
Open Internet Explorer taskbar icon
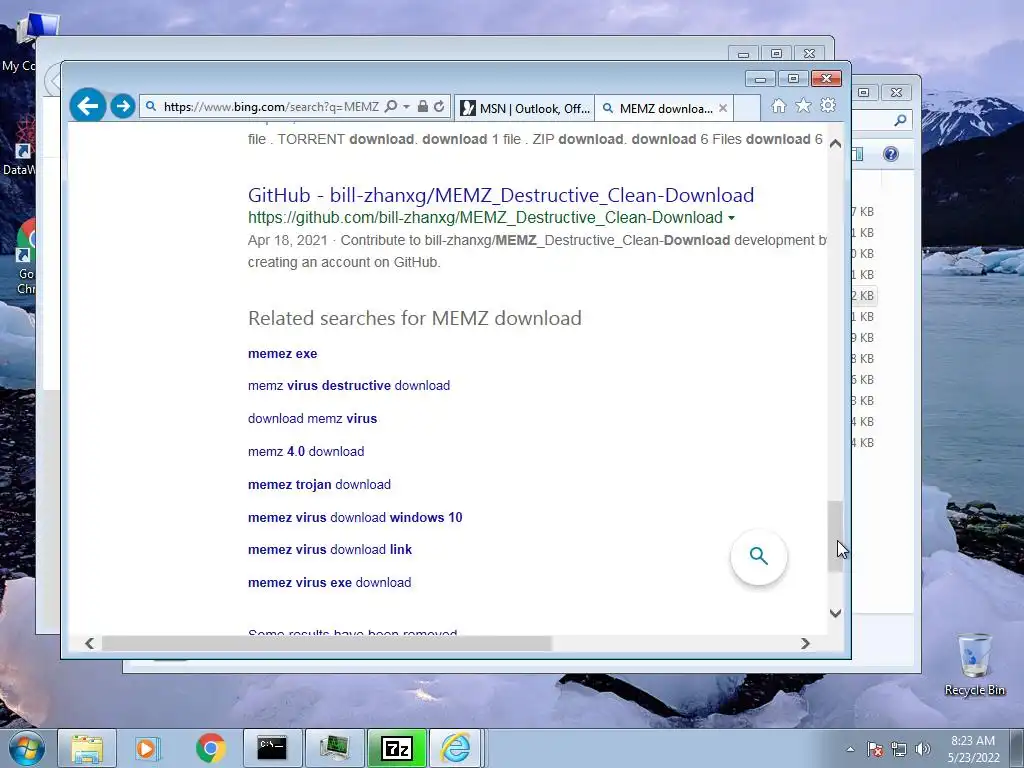(455, 748)
